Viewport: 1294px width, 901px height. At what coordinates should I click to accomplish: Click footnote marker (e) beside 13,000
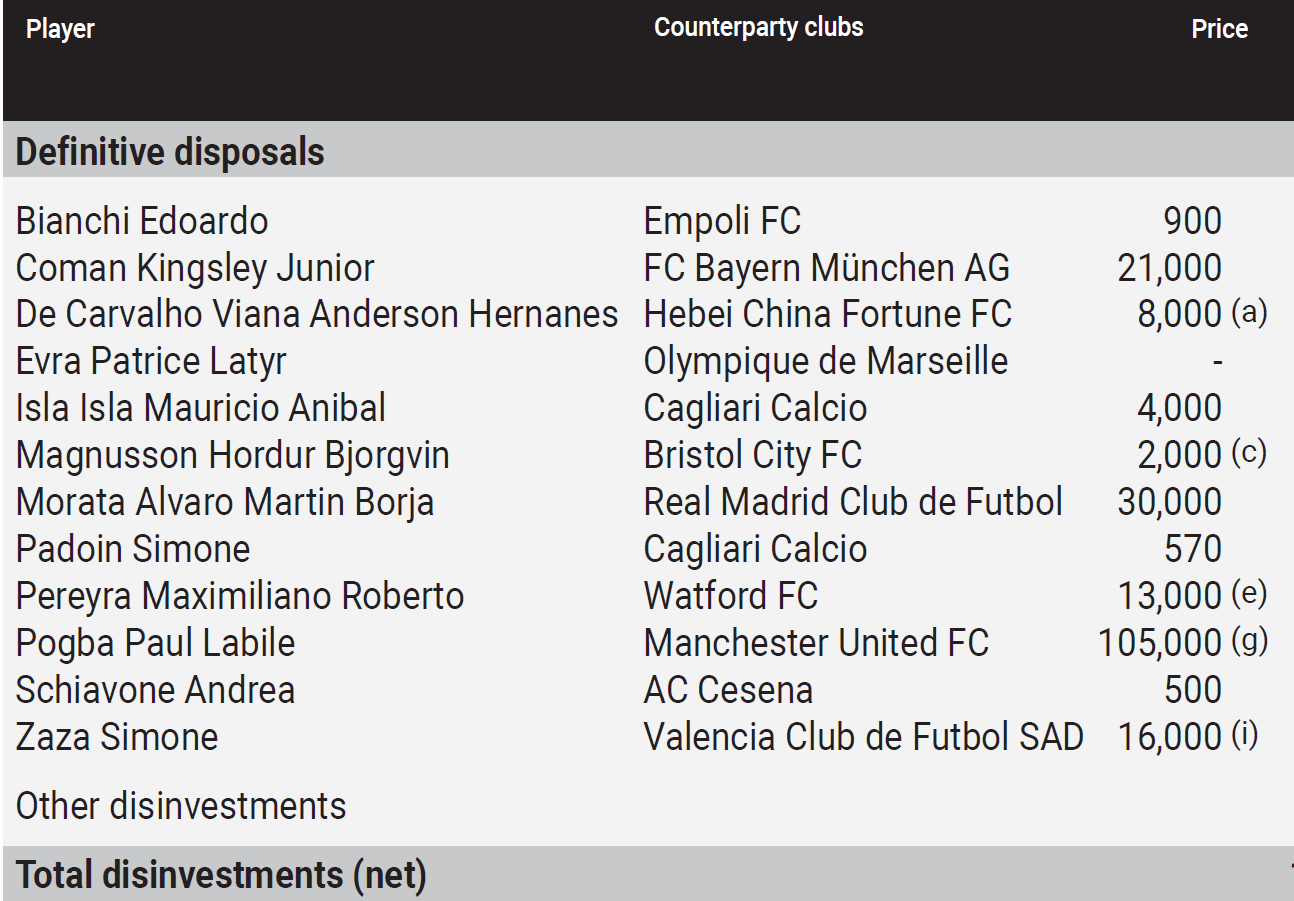click(x=1249, y=594)
